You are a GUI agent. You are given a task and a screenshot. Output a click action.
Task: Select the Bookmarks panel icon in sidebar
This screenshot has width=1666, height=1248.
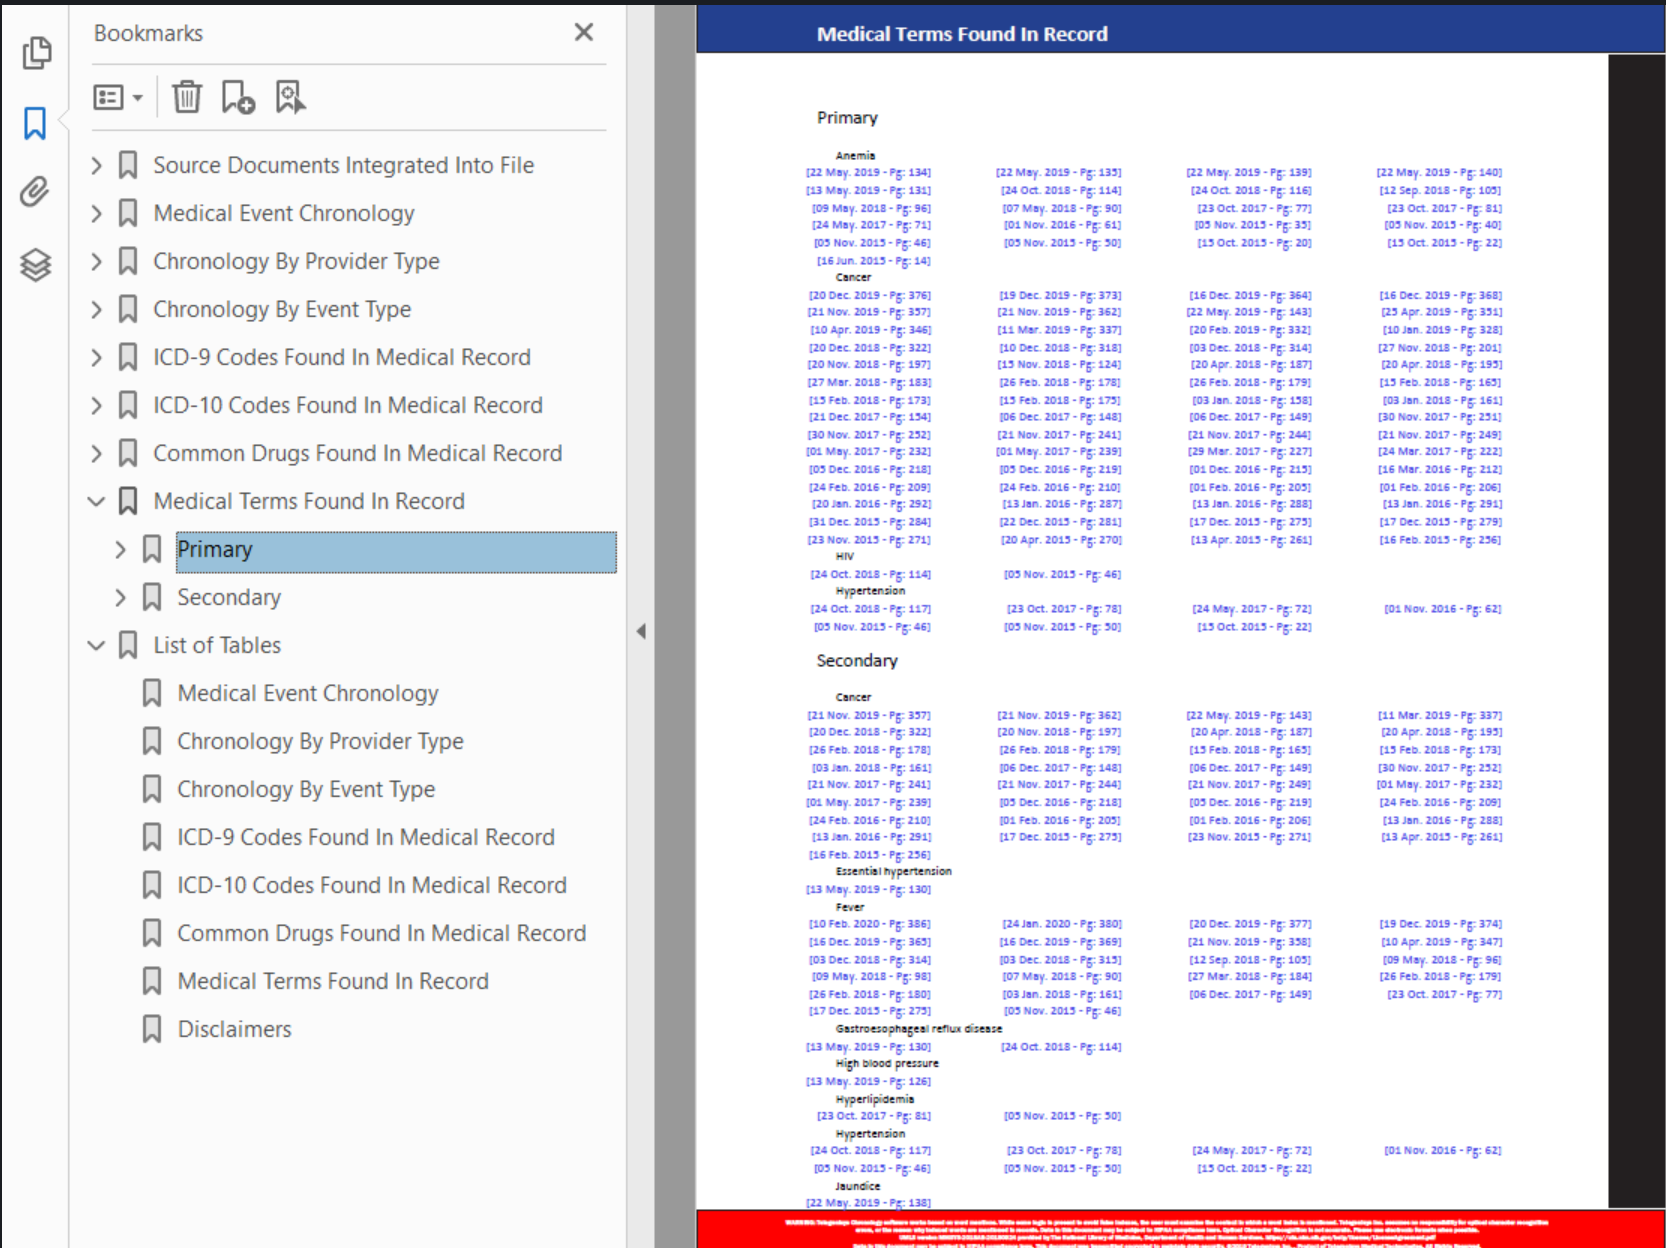coord(35,124)
